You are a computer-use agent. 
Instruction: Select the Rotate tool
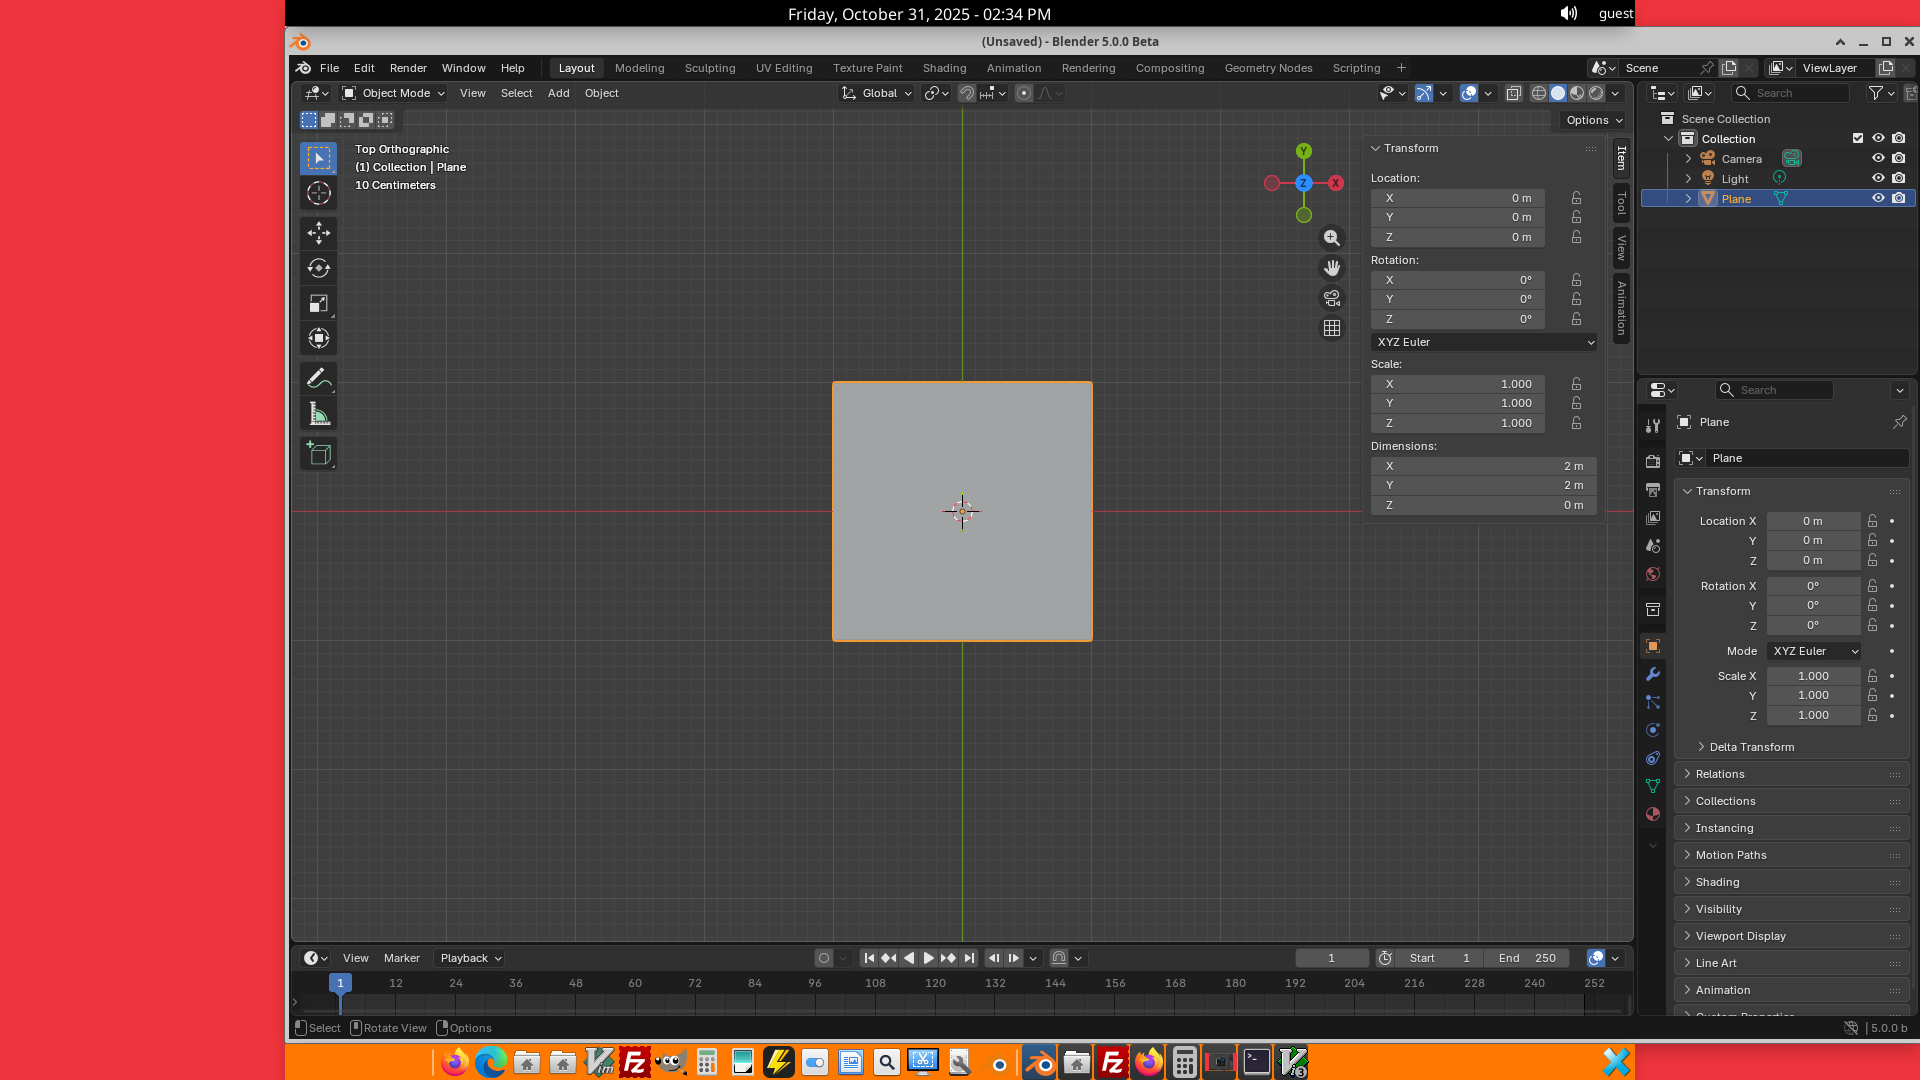point(318,268)
